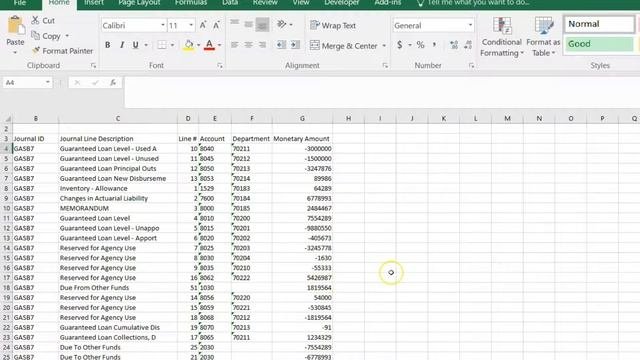The image size is (640, 360).
Task: Apply the Good cell style
Action: (599, 44)
